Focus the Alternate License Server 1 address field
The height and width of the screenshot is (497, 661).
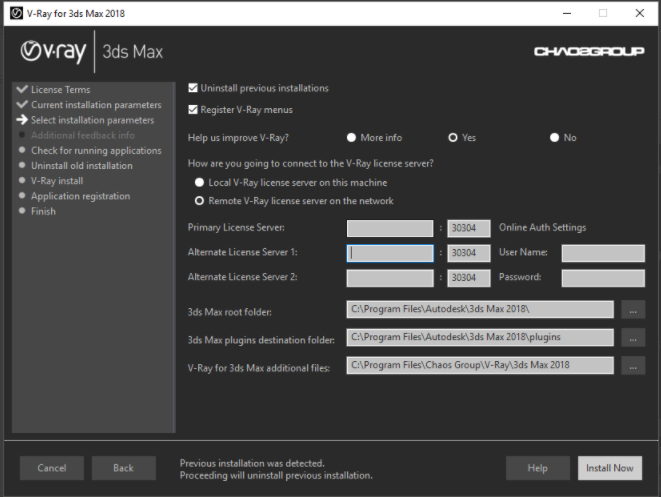[x=390, y=253]
